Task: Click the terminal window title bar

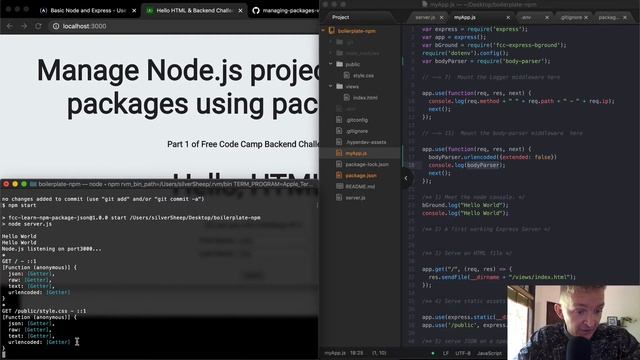Action: click(159, 184)
